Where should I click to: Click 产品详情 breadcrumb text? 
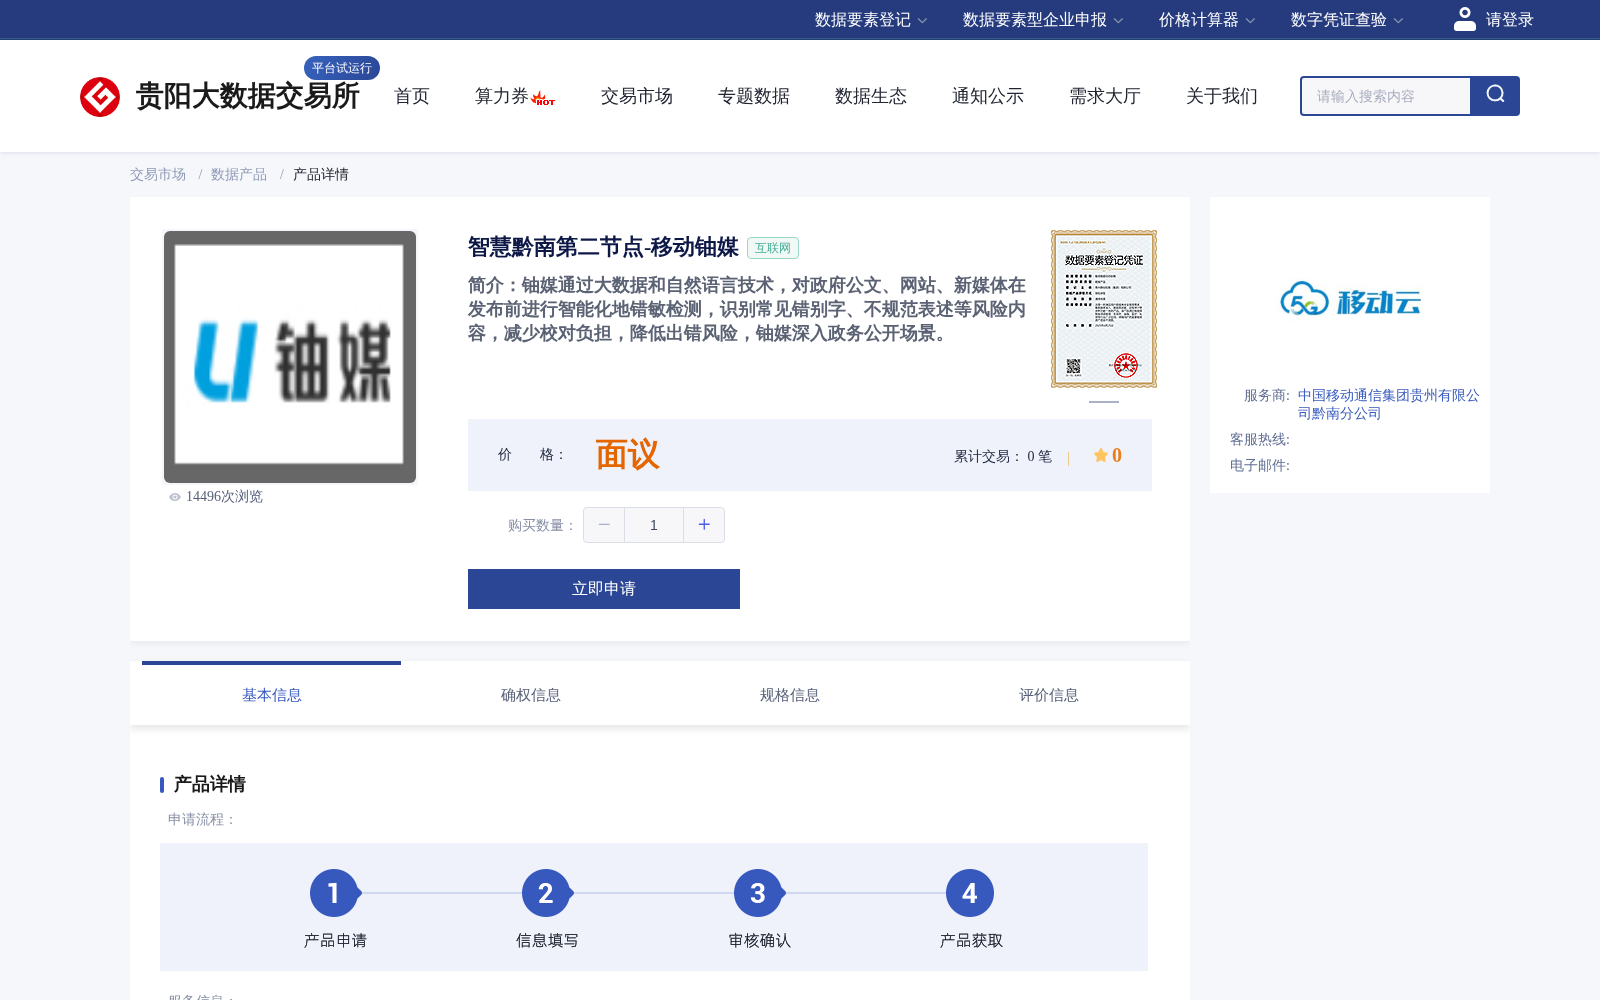point(321,174)
